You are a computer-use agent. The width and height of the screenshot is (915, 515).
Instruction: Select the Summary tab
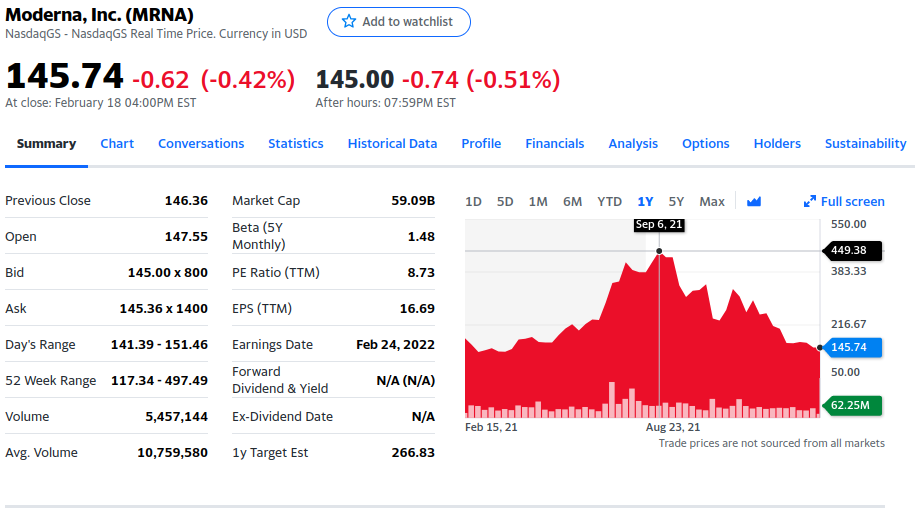[46, 143]
